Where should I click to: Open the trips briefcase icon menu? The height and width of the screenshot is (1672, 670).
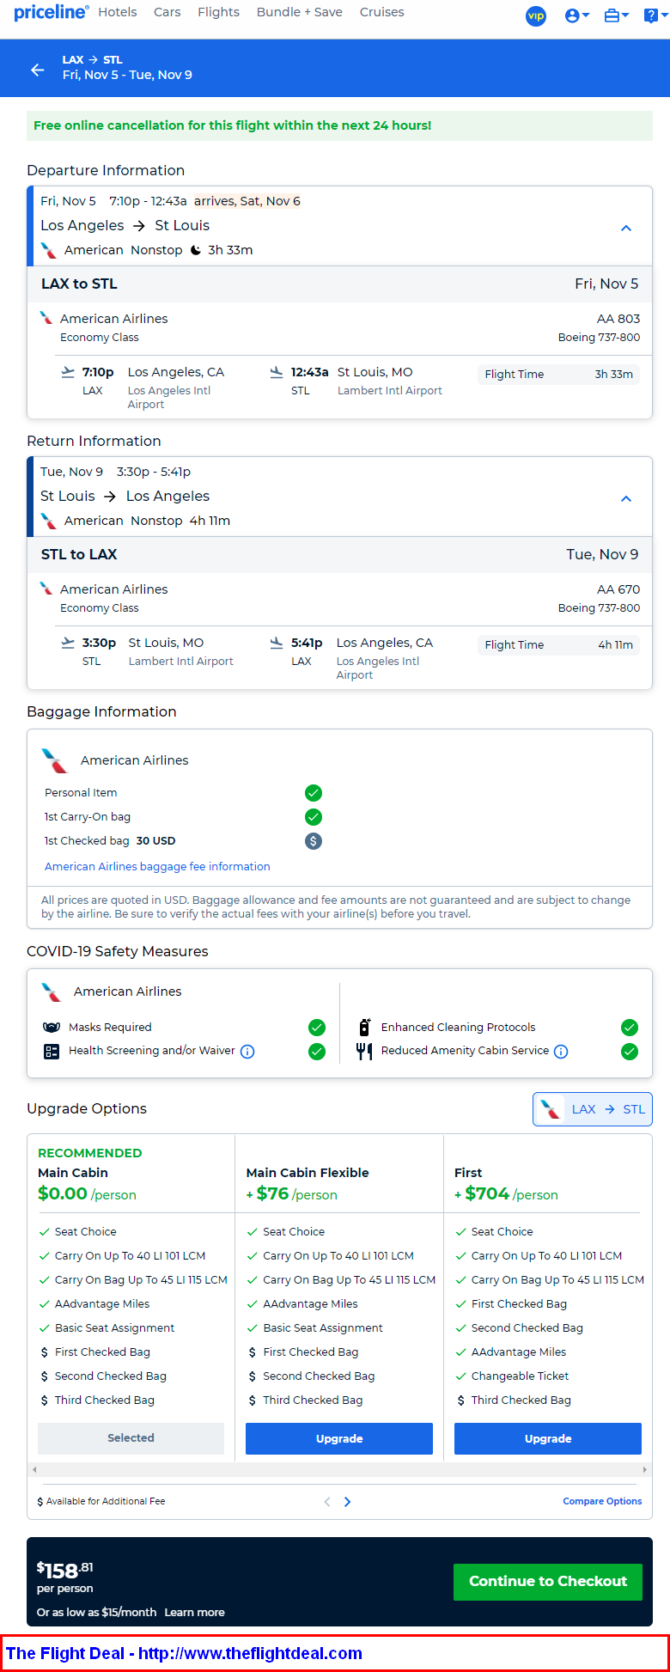click(616, 16)
